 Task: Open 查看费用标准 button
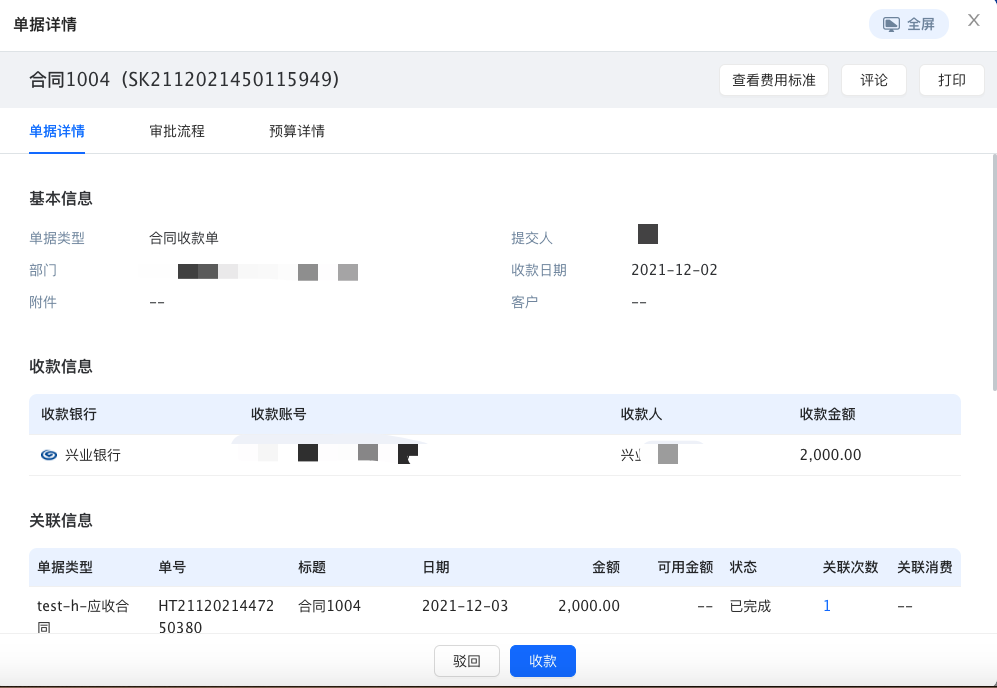point(774,80)
